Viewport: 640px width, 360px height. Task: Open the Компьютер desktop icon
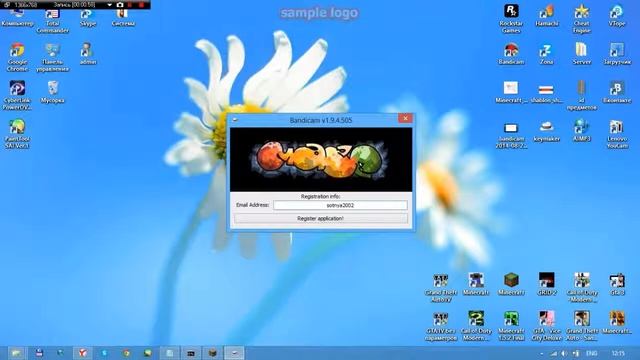[17, 18]
